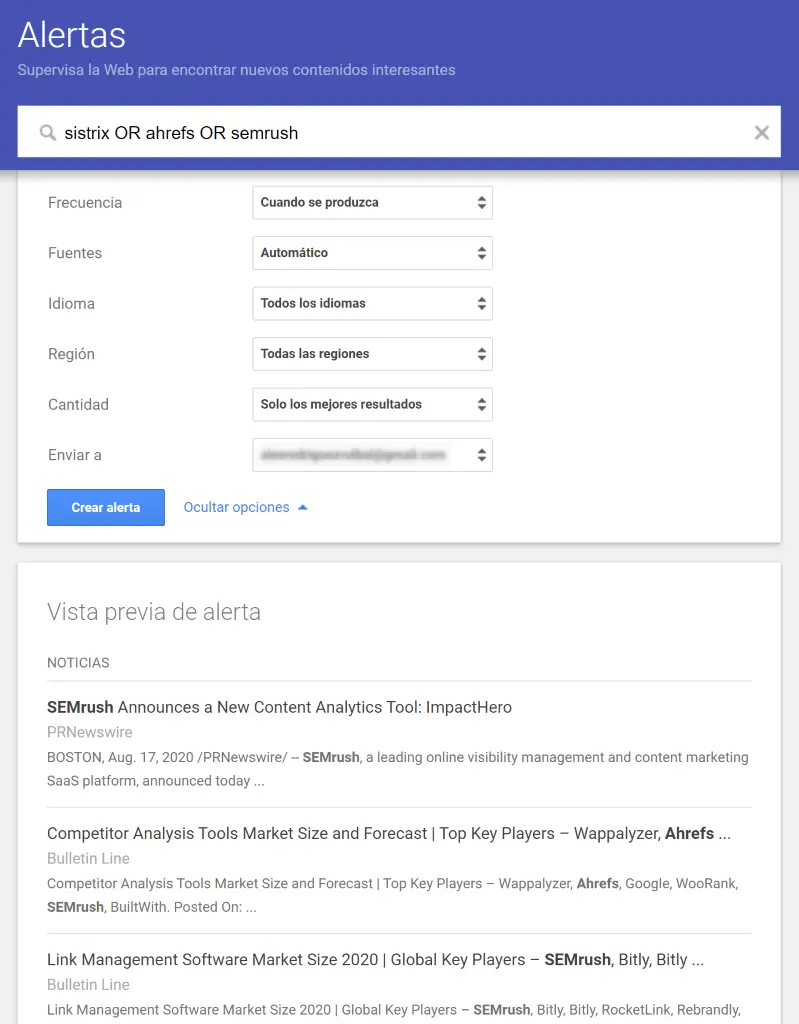Click the arrows icon on the Idioma selector

(x=483, y=303)
